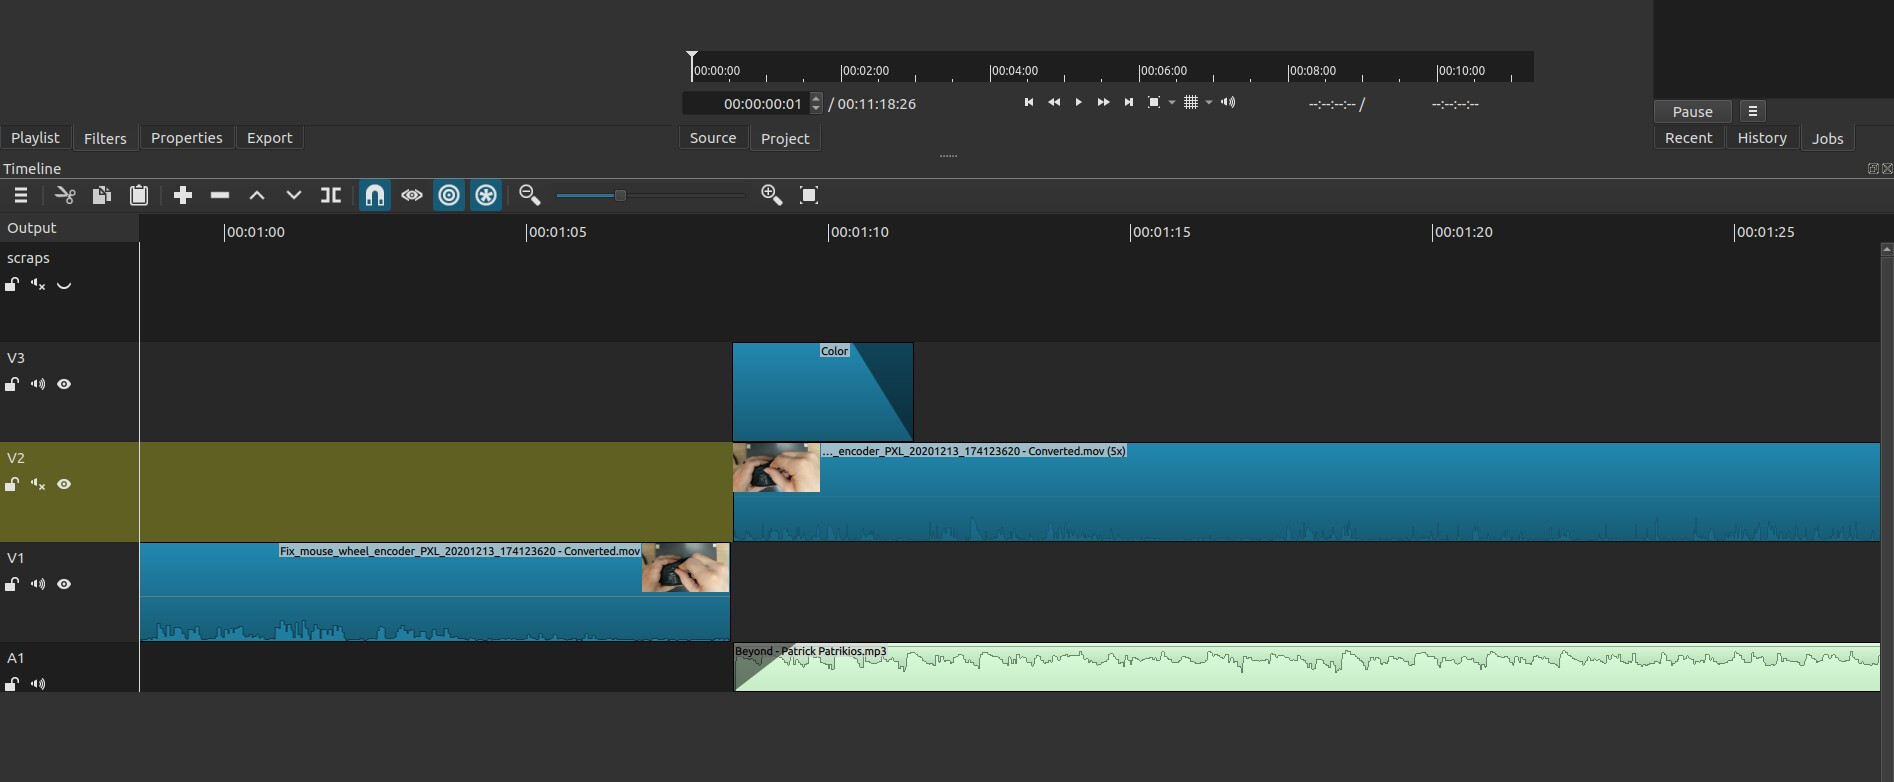This screenshot has width=1894, height=782.
Task: Click the Zoom Timeline In magnifier
Action: click(771, 195)
